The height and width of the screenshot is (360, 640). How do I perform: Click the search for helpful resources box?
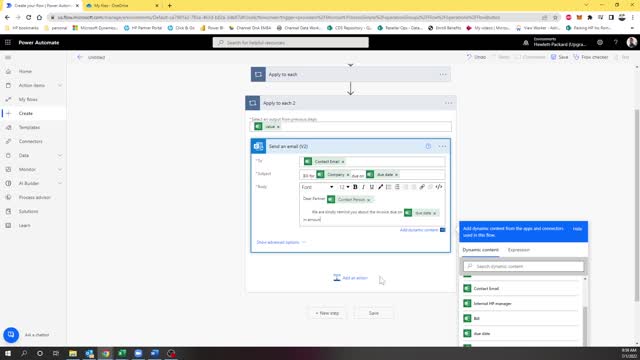[x=291, y=42]
